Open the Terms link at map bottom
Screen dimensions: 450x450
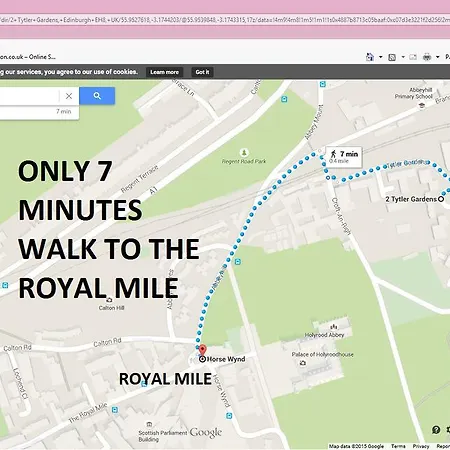click(x=398, y=446)
